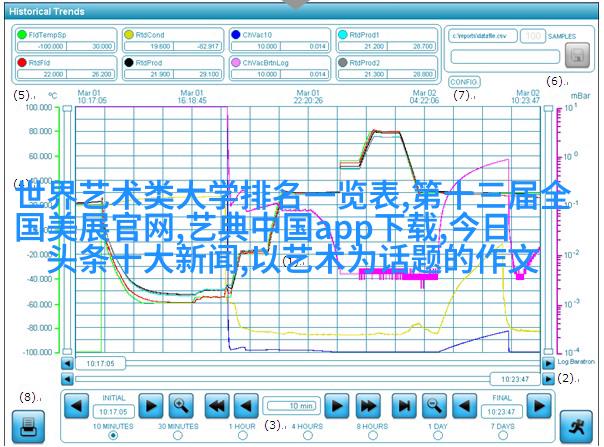Click the gray RtdProd2 color indicator

tap(342, 62)
